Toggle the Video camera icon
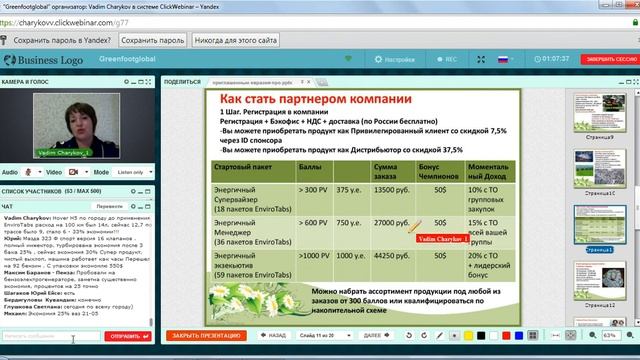This screenshot has width=640, height=360. pos(73,172)
